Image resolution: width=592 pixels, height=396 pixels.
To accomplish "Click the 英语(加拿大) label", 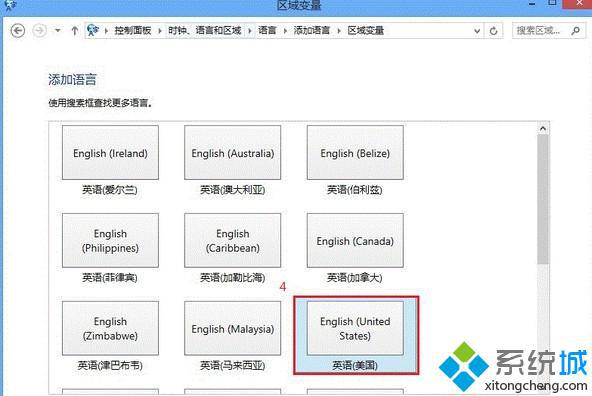I will (355, 277).
